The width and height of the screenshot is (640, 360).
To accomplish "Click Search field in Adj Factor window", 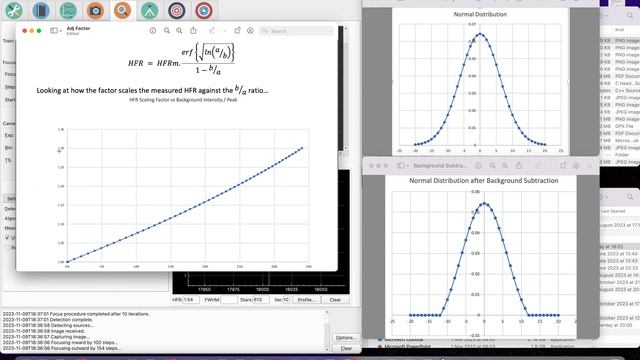I will coord(296,31).
